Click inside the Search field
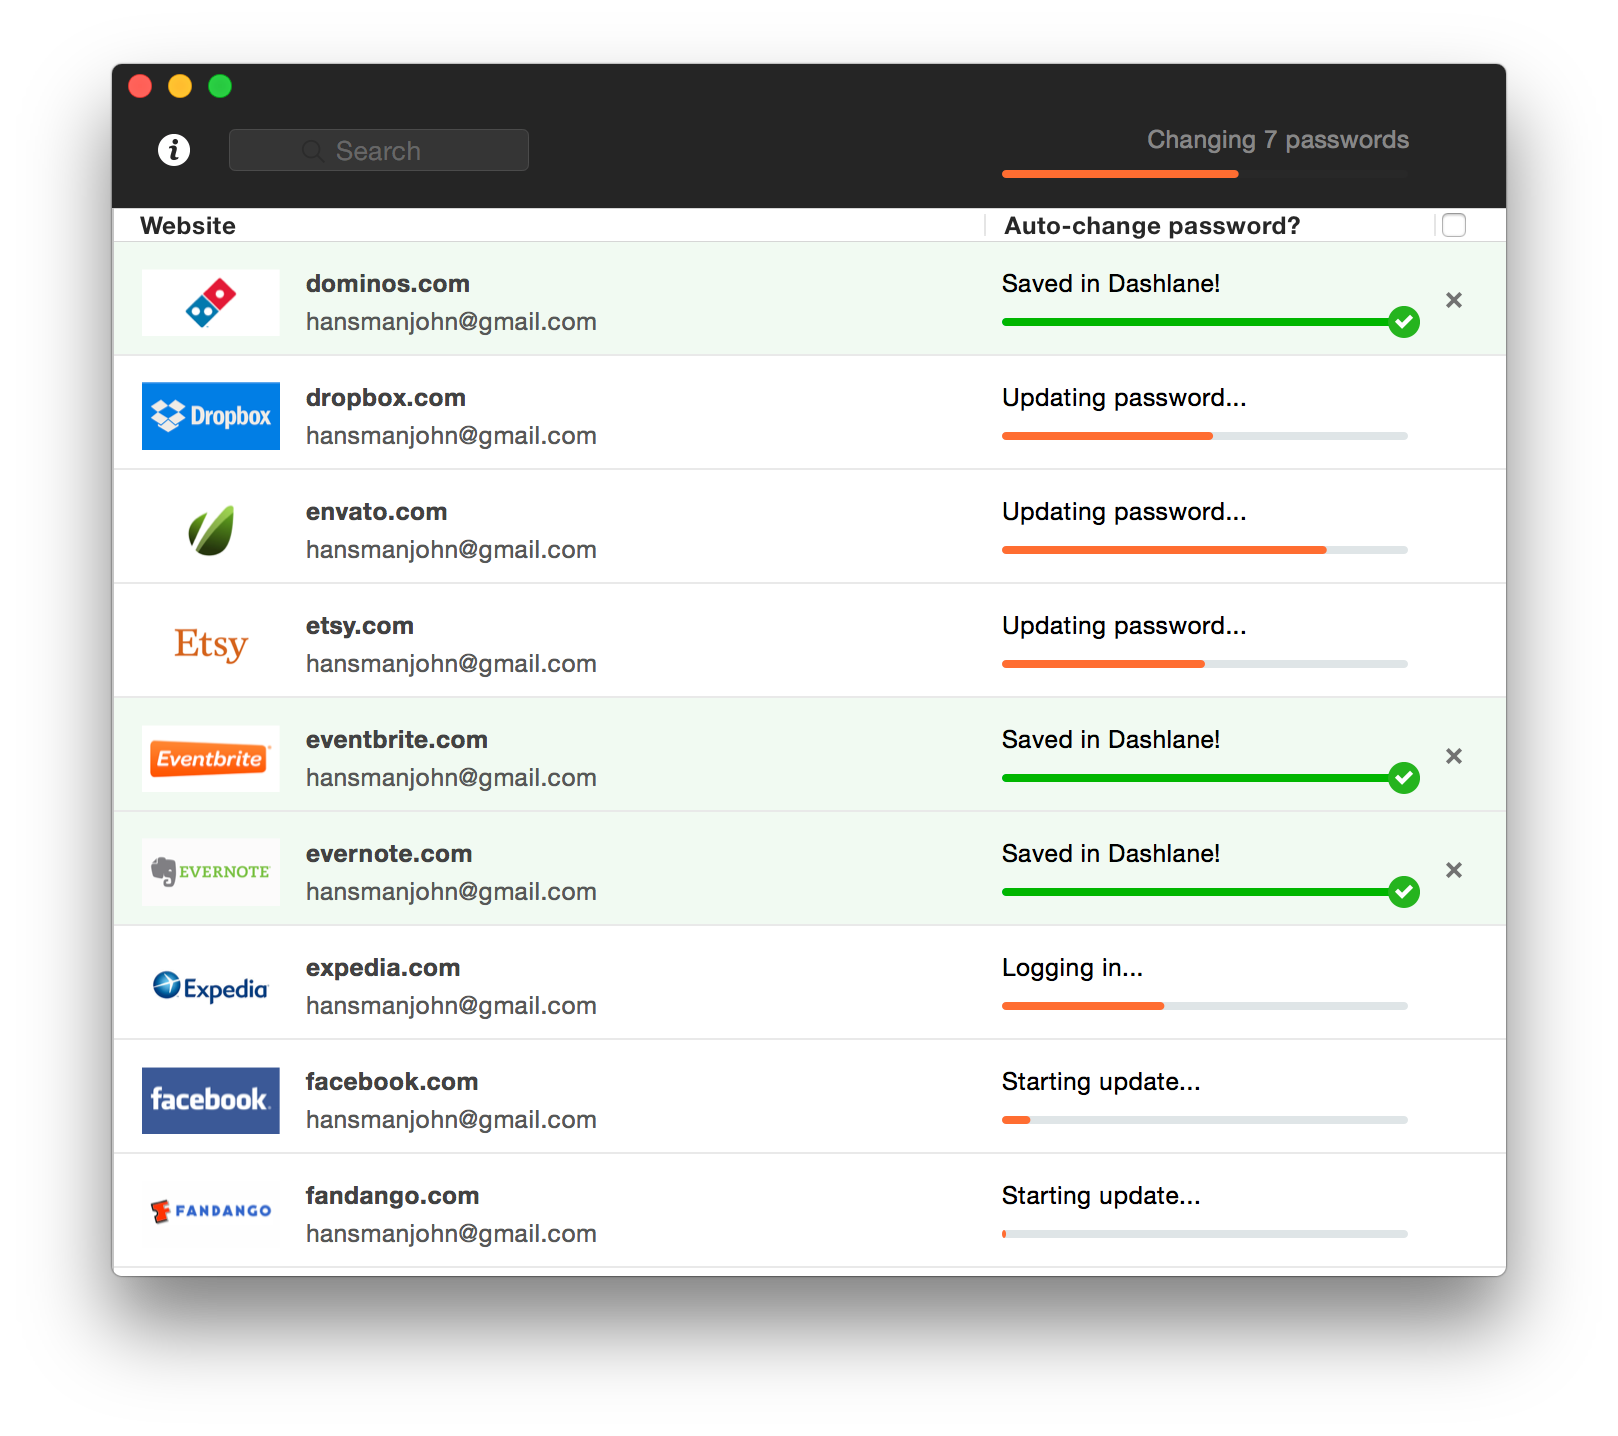 coord(379,149)
